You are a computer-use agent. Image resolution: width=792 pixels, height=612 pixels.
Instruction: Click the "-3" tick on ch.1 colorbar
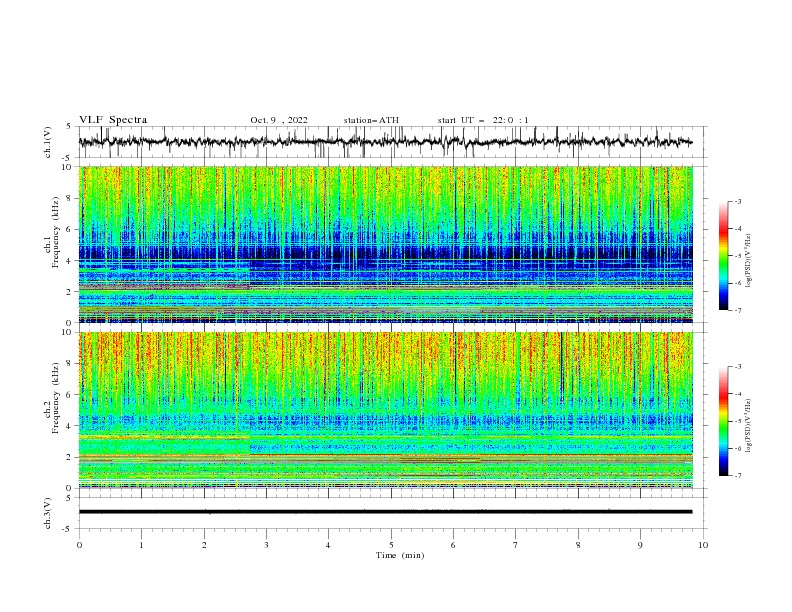(738, 201)
